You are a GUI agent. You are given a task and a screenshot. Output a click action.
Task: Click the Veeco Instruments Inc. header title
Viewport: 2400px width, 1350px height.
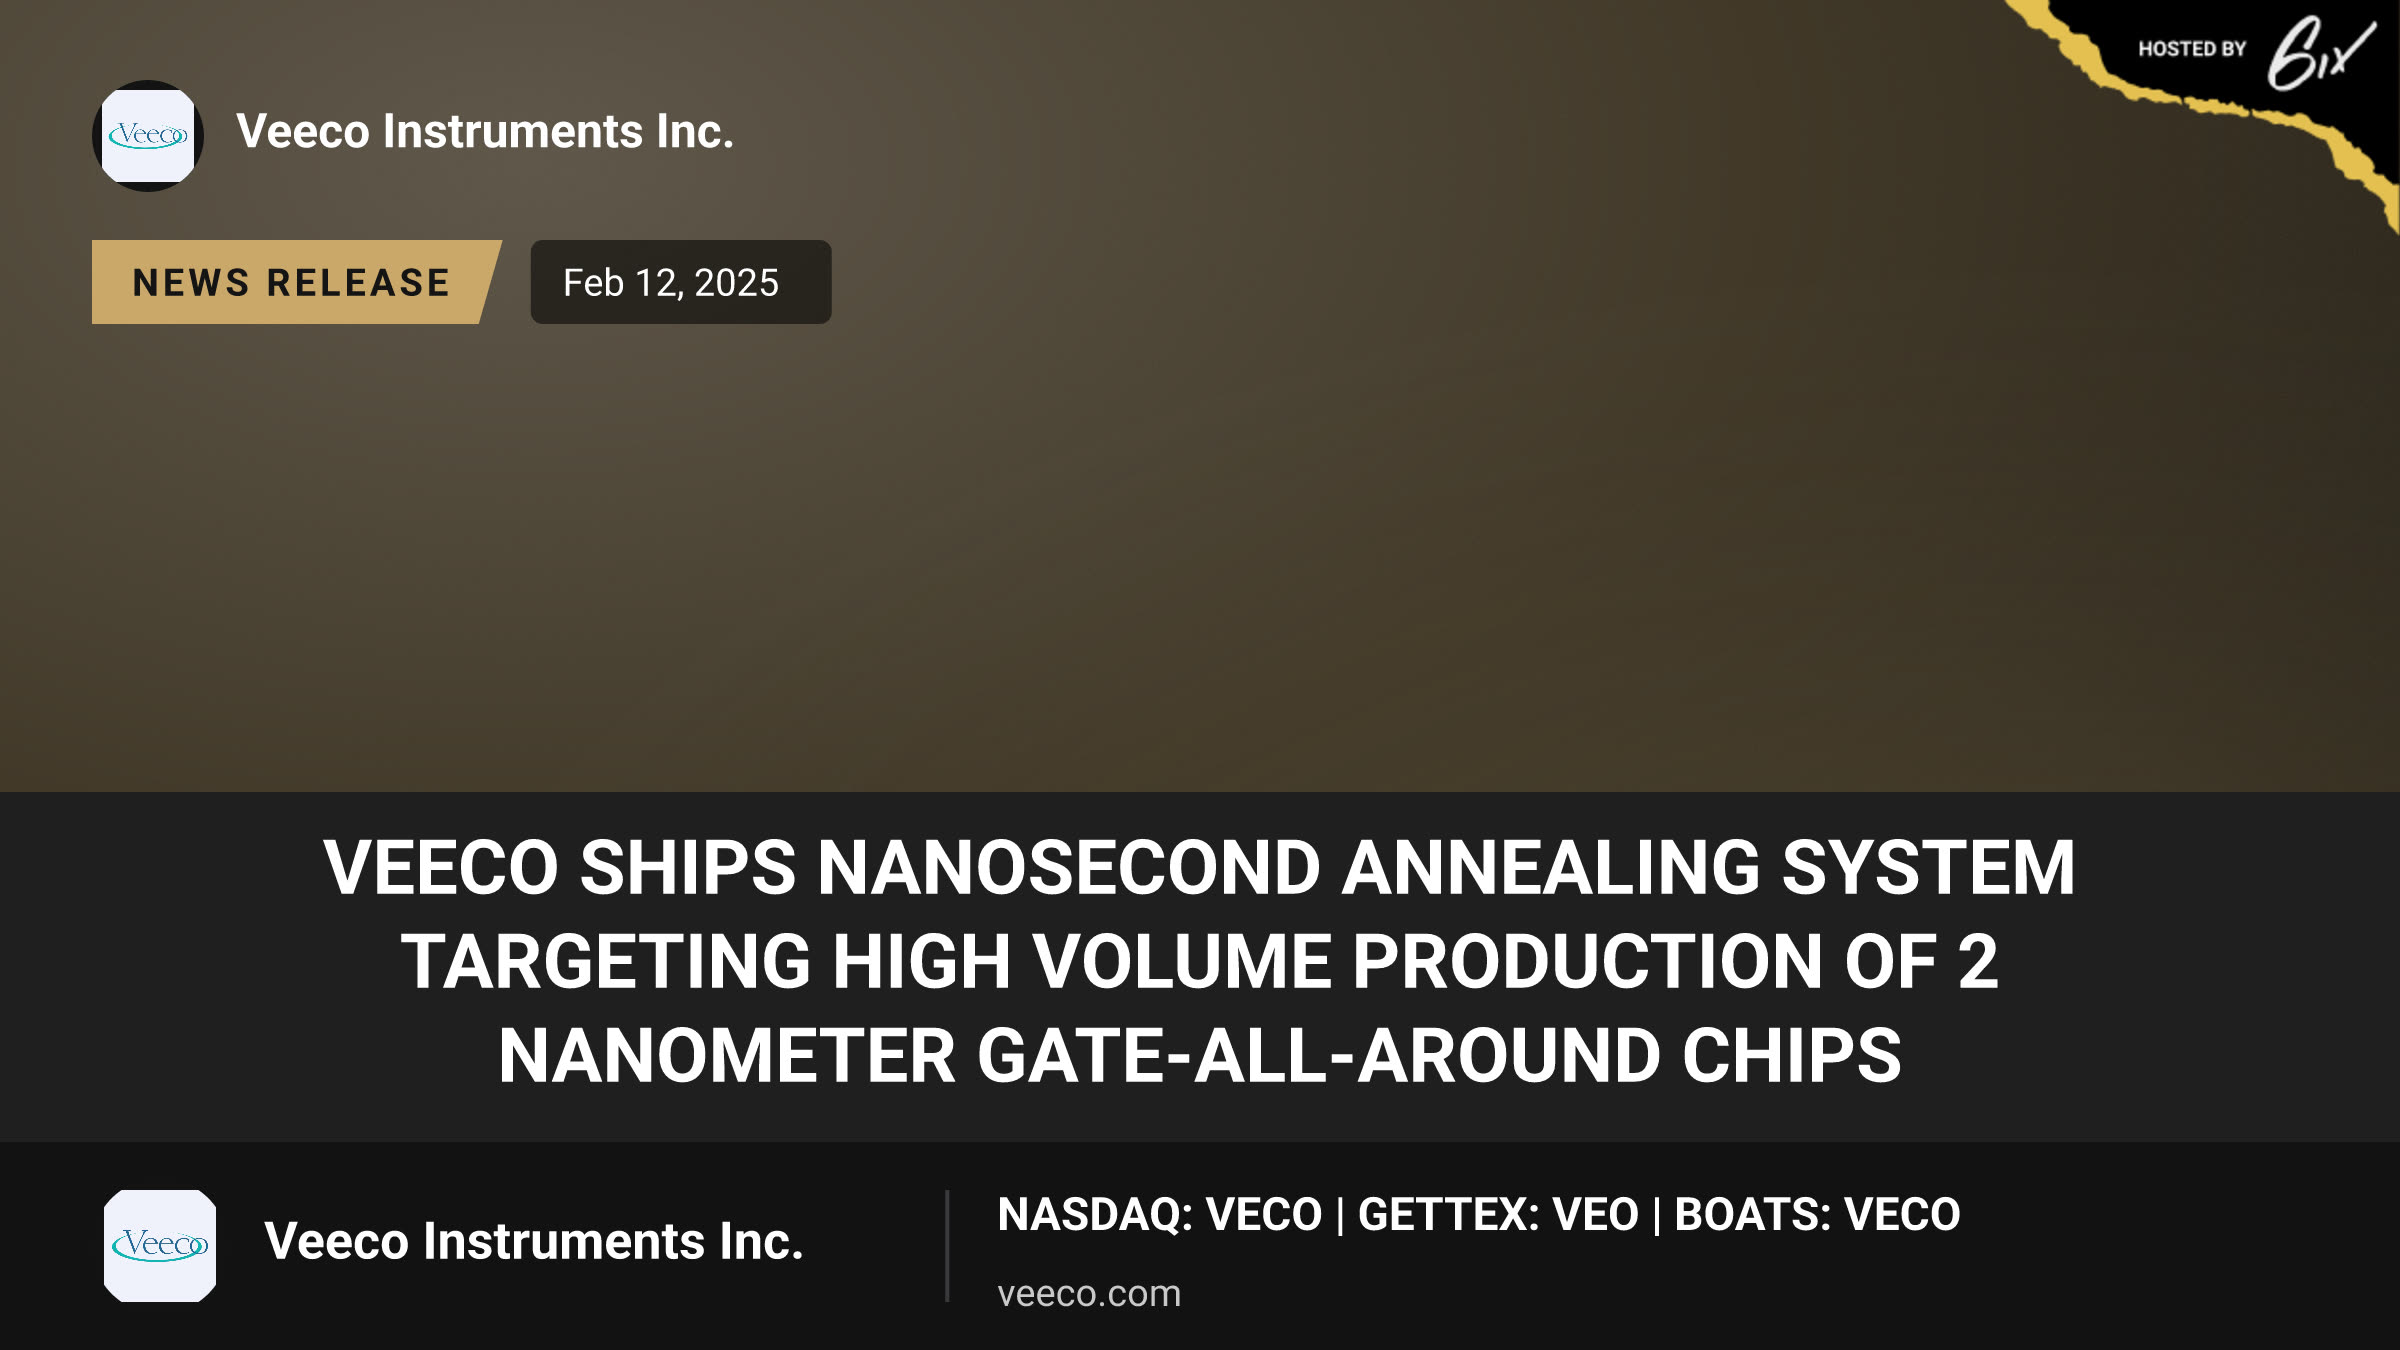pos(485,132)
